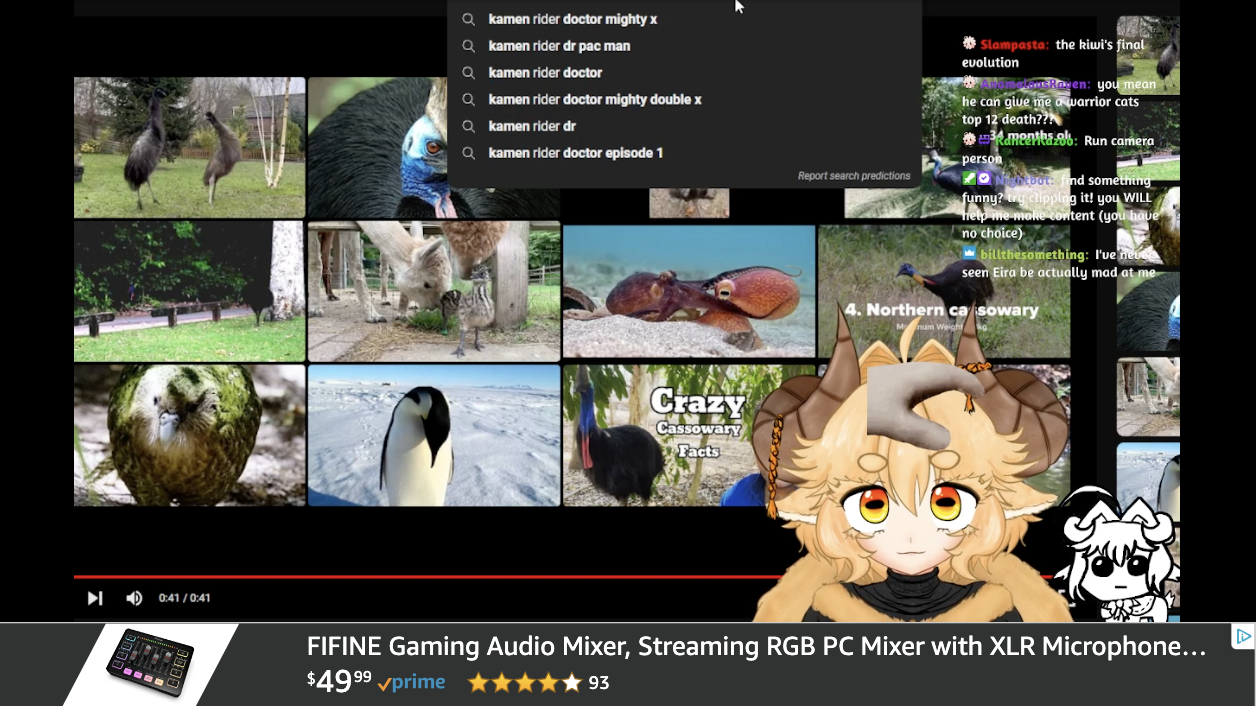
Task: Open the FIFINE Gaming Audio Mixer ad title
Action: click(756, 647)
